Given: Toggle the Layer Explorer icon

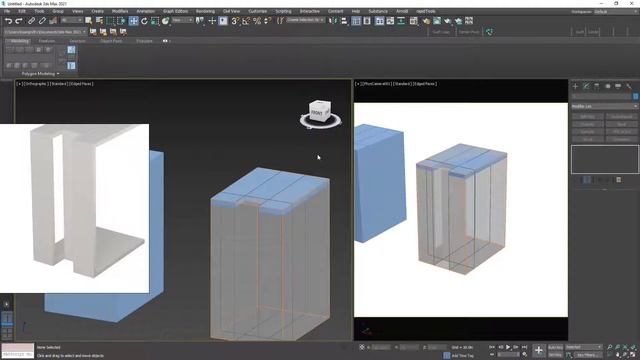Looking at the screenshot, I should coord(367,21).
